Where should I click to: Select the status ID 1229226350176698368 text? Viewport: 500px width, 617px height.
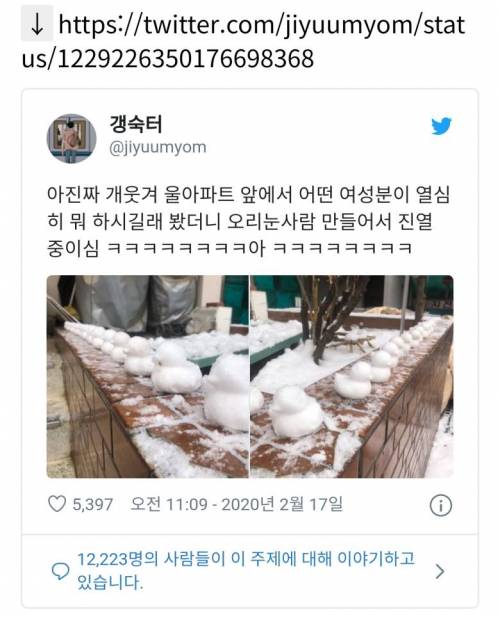(x=185, y=58)
